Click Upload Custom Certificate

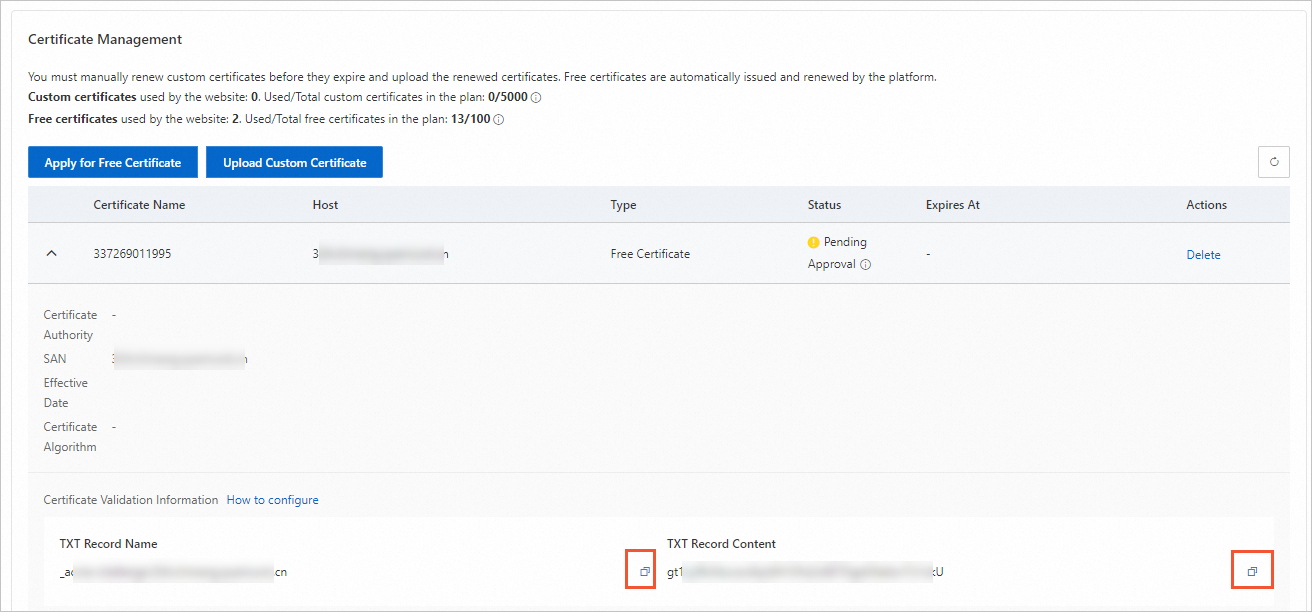pos(294,161)
